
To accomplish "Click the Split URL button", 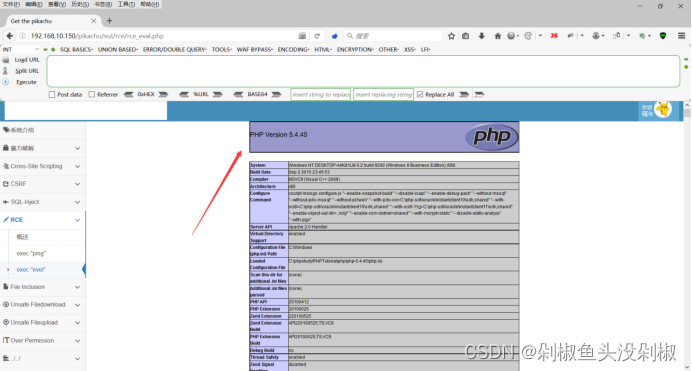I will (27, 71).
